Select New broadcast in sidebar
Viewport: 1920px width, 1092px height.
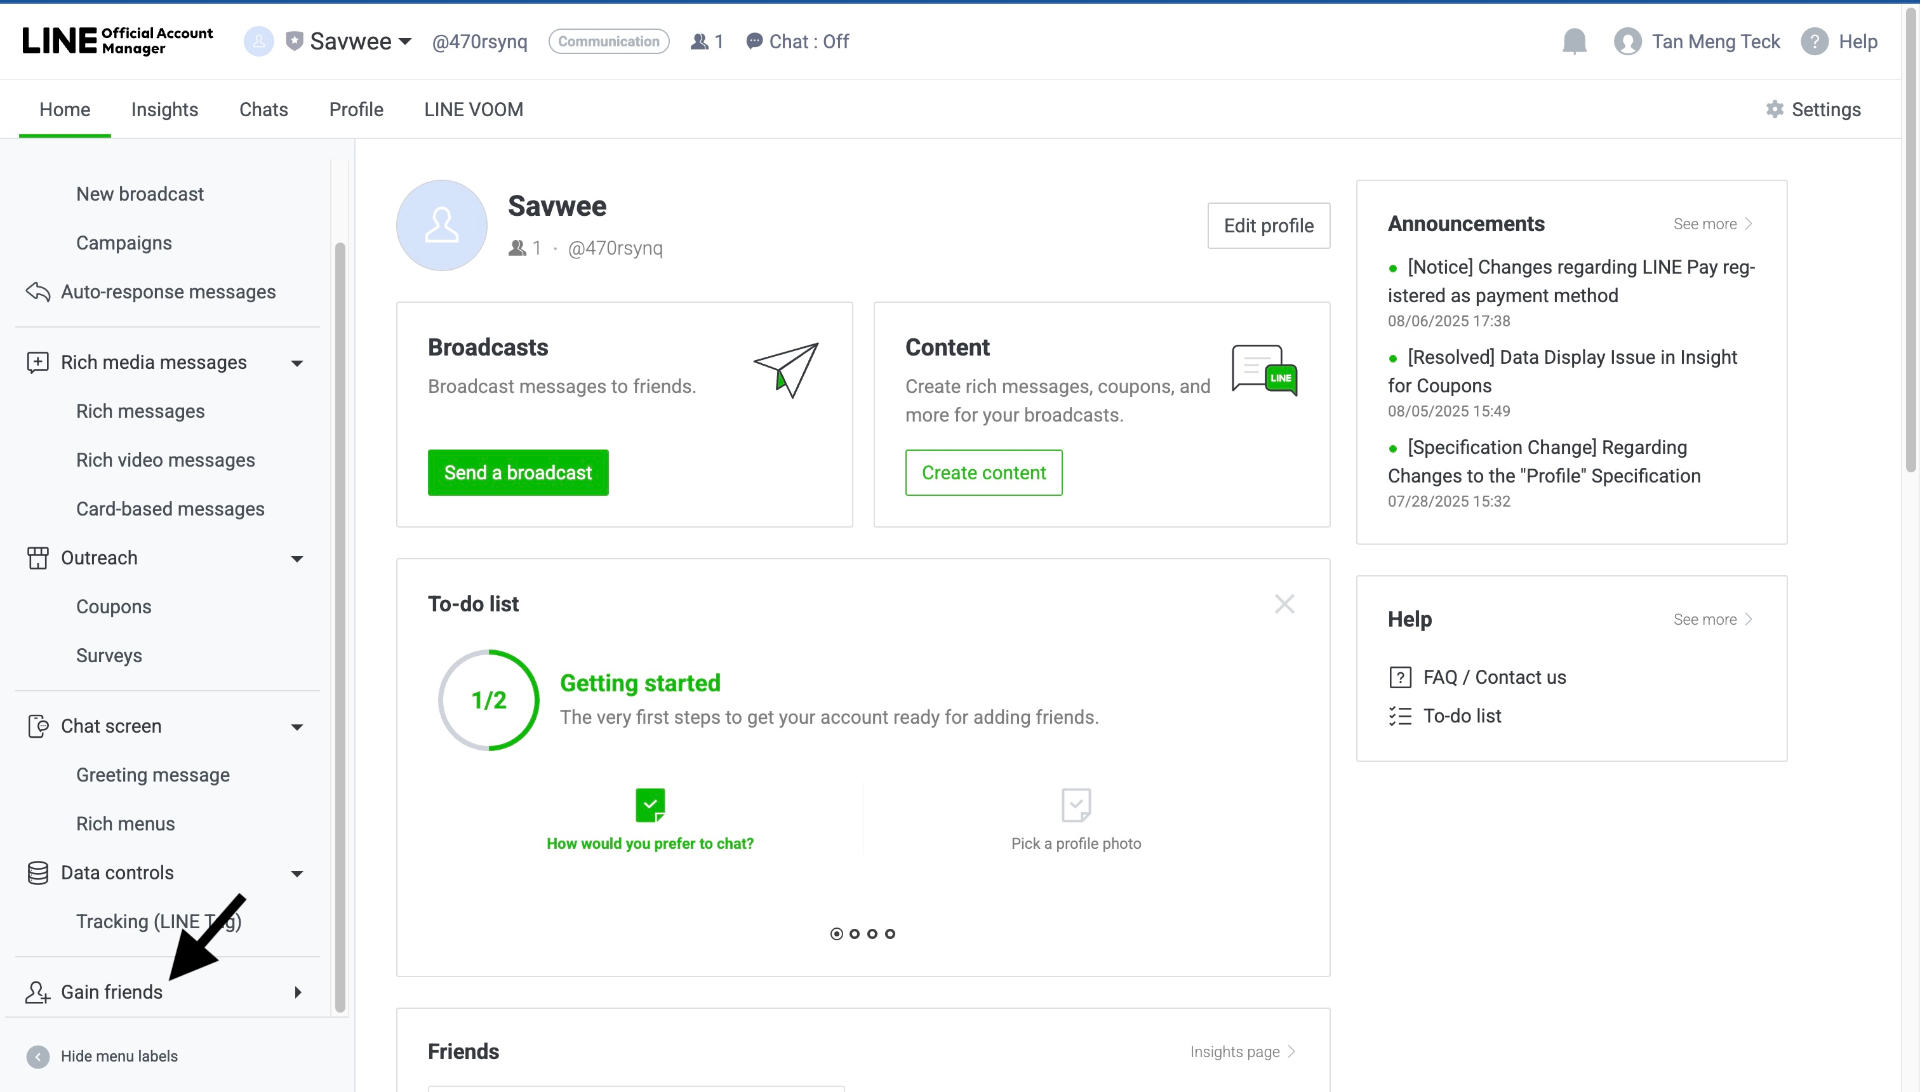[140, 194]
